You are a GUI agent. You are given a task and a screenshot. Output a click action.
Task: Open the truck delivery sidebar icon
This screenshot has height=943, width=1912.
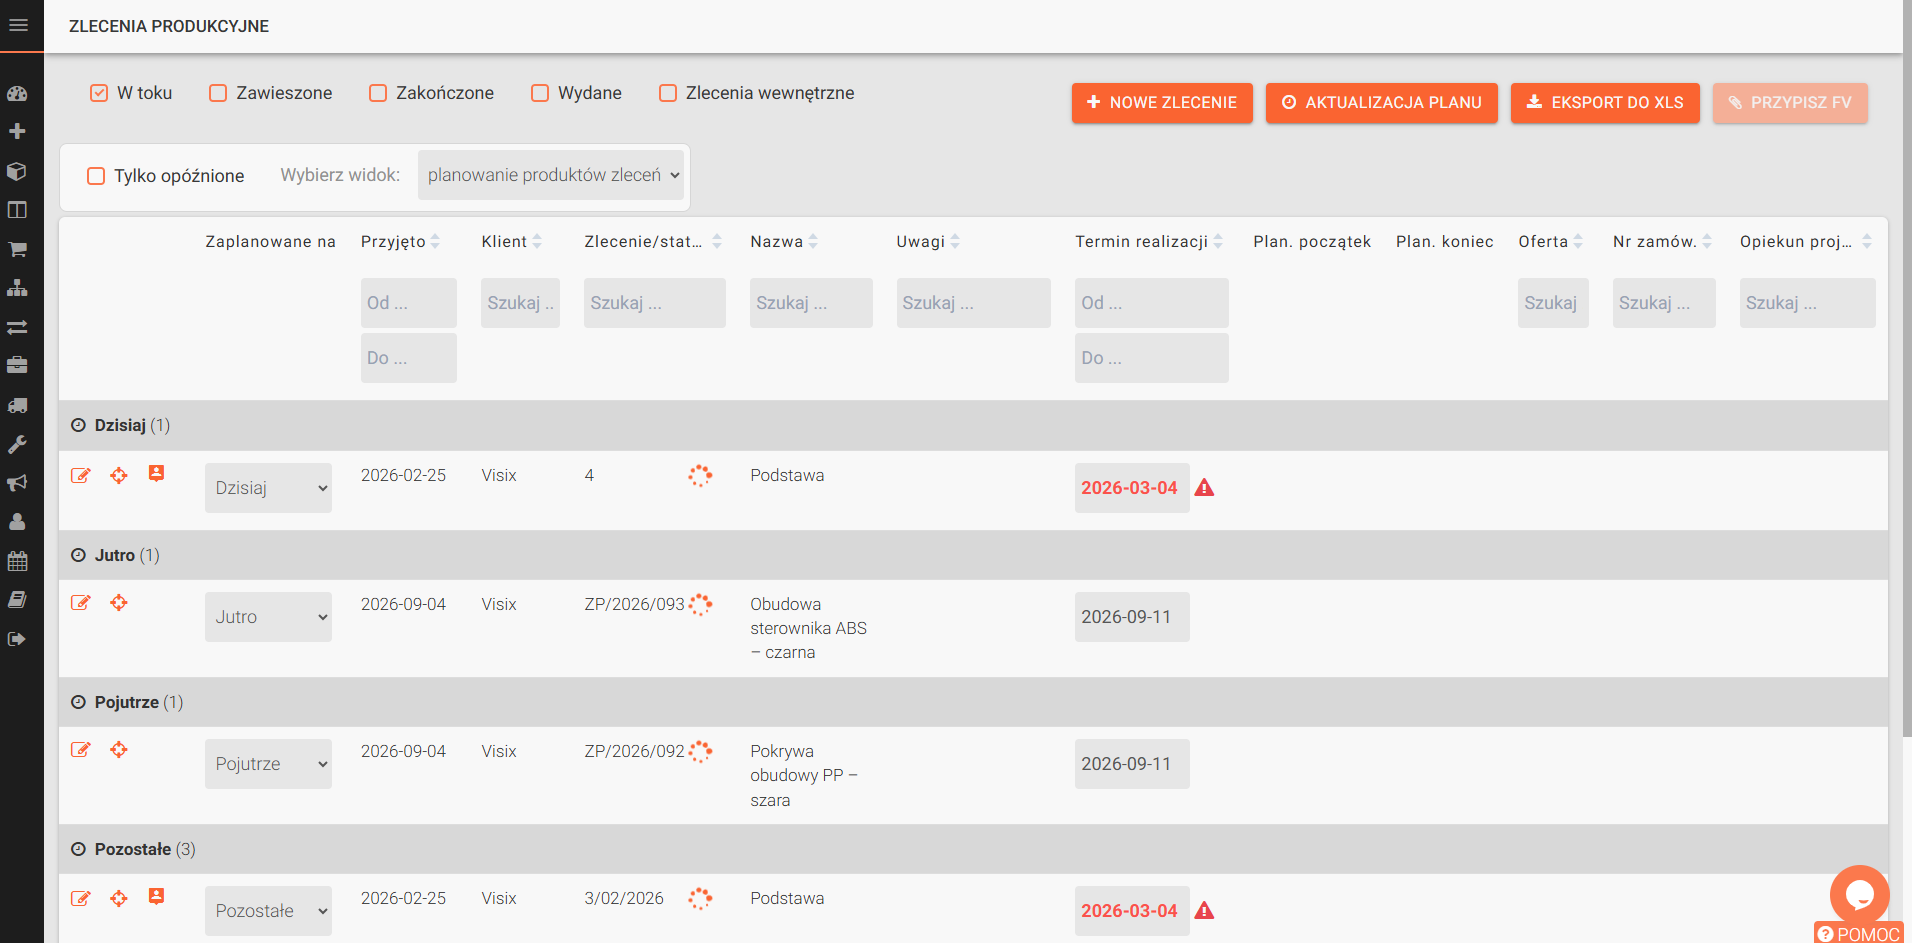(17, 405)
